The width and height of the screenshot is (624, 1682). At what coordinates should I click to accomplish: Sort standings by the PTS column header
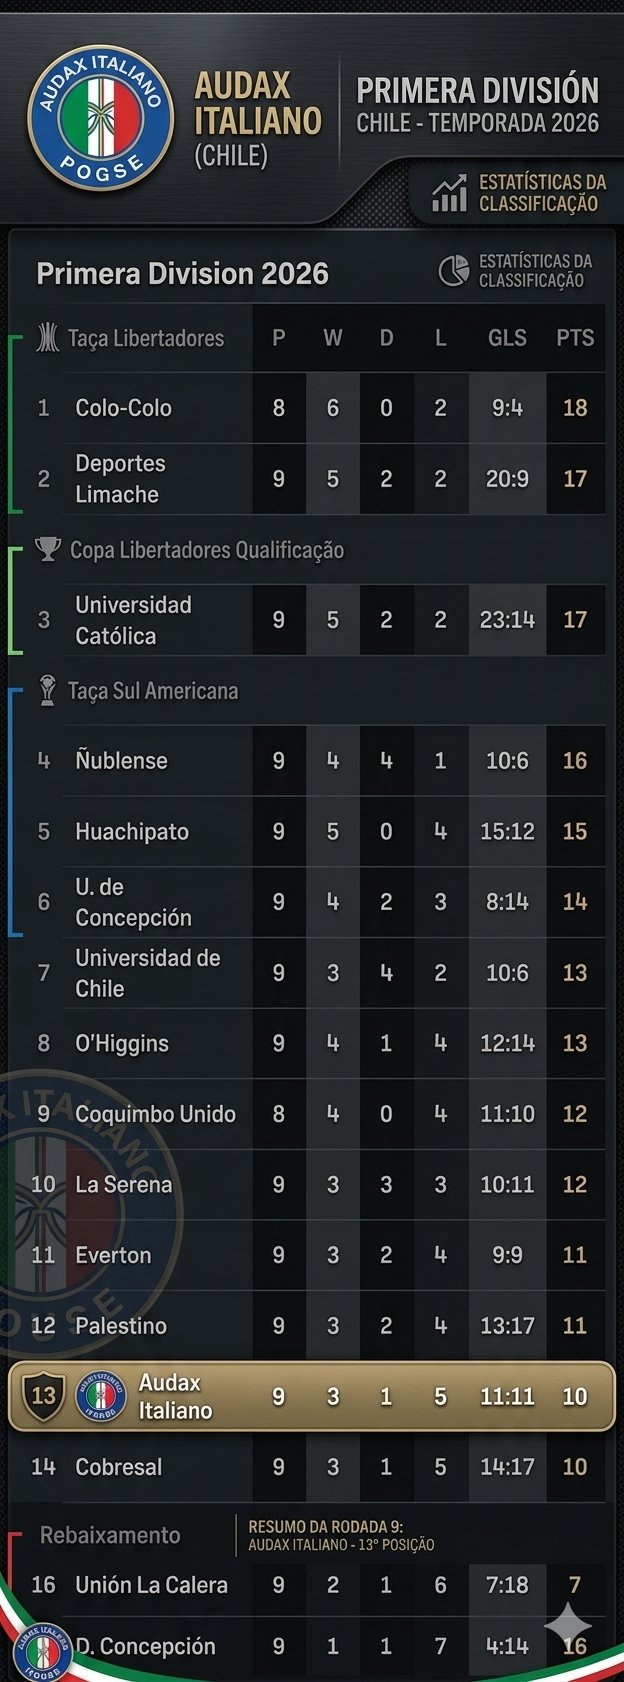[575, 338]
